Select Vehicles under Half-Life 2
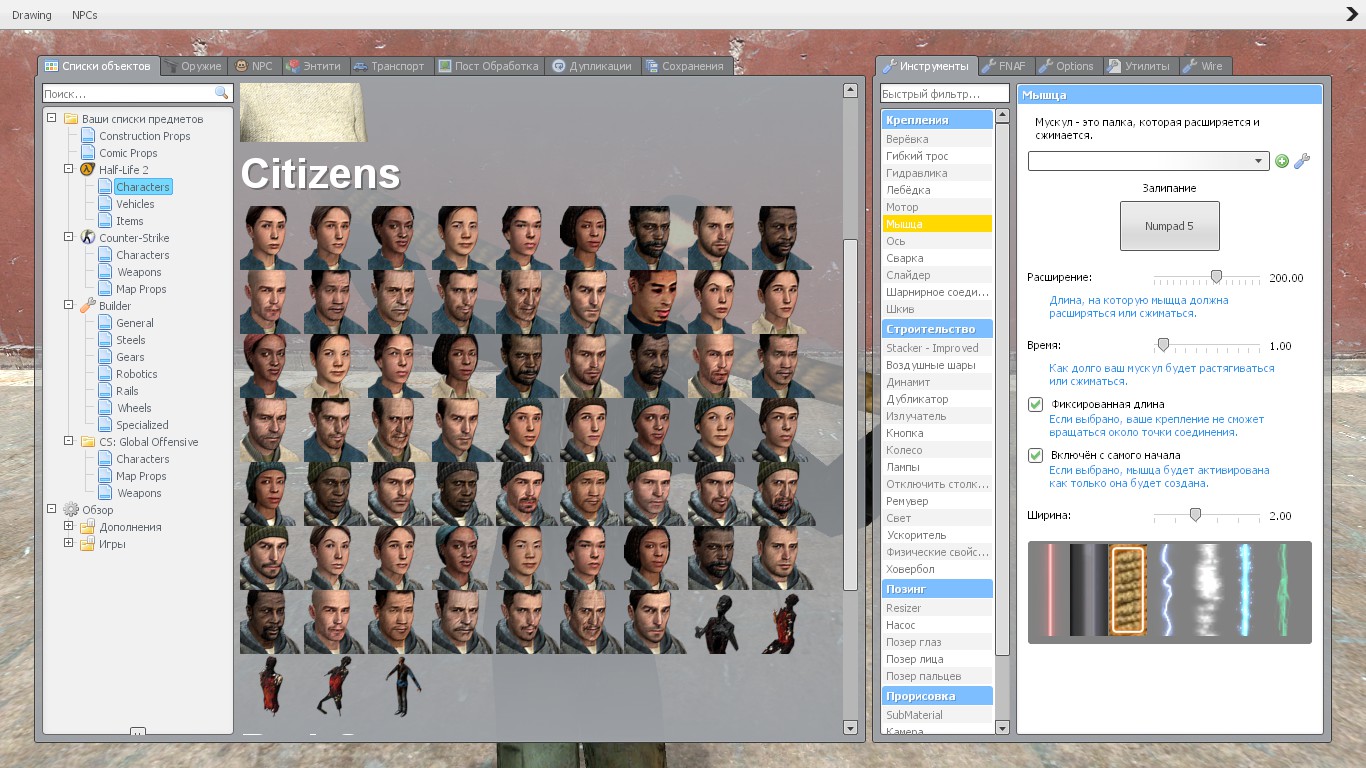This screenshot has height=768, width=1366. [x=135, y=204]
